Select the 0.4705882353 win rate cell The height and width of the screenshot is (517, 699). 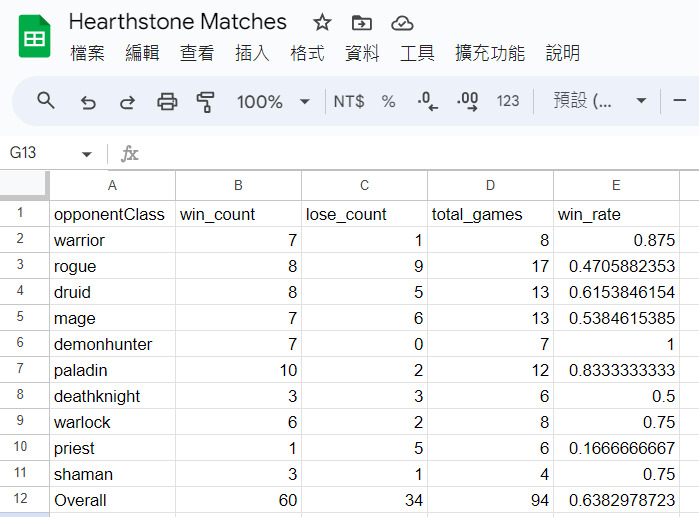tap(616, 266)
